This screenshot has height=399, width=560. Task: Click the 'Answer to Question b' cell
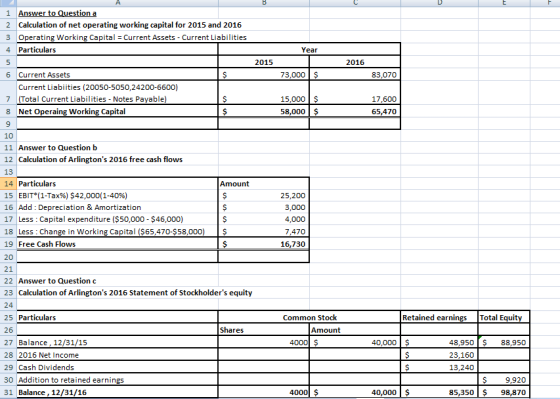117,148
